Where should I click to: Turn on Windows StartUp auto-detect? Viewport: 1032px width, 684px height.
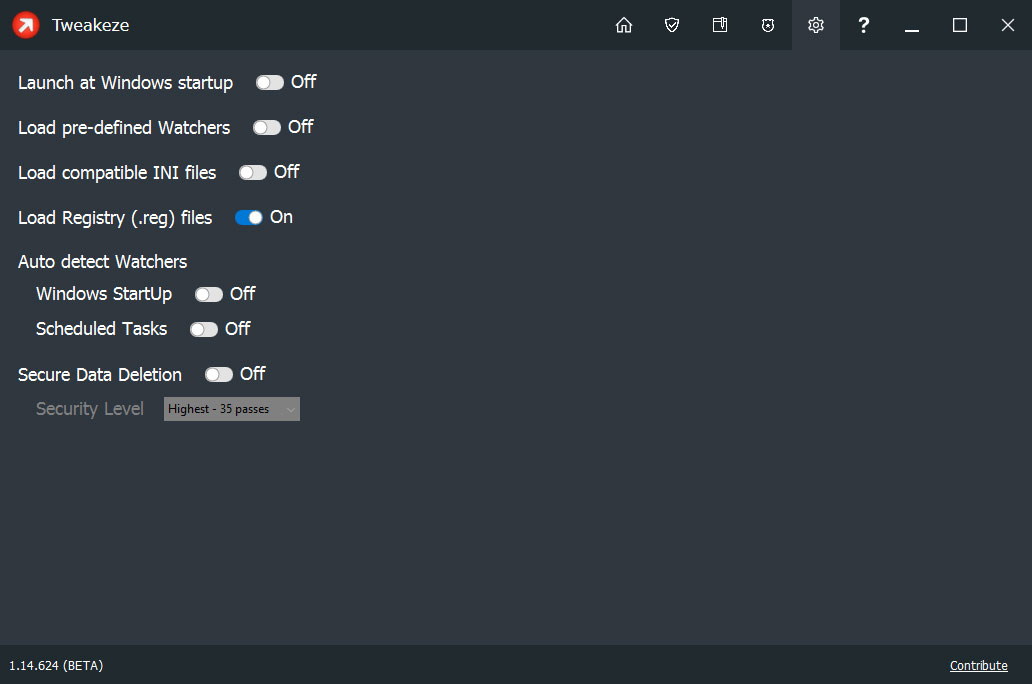[207, 294]
